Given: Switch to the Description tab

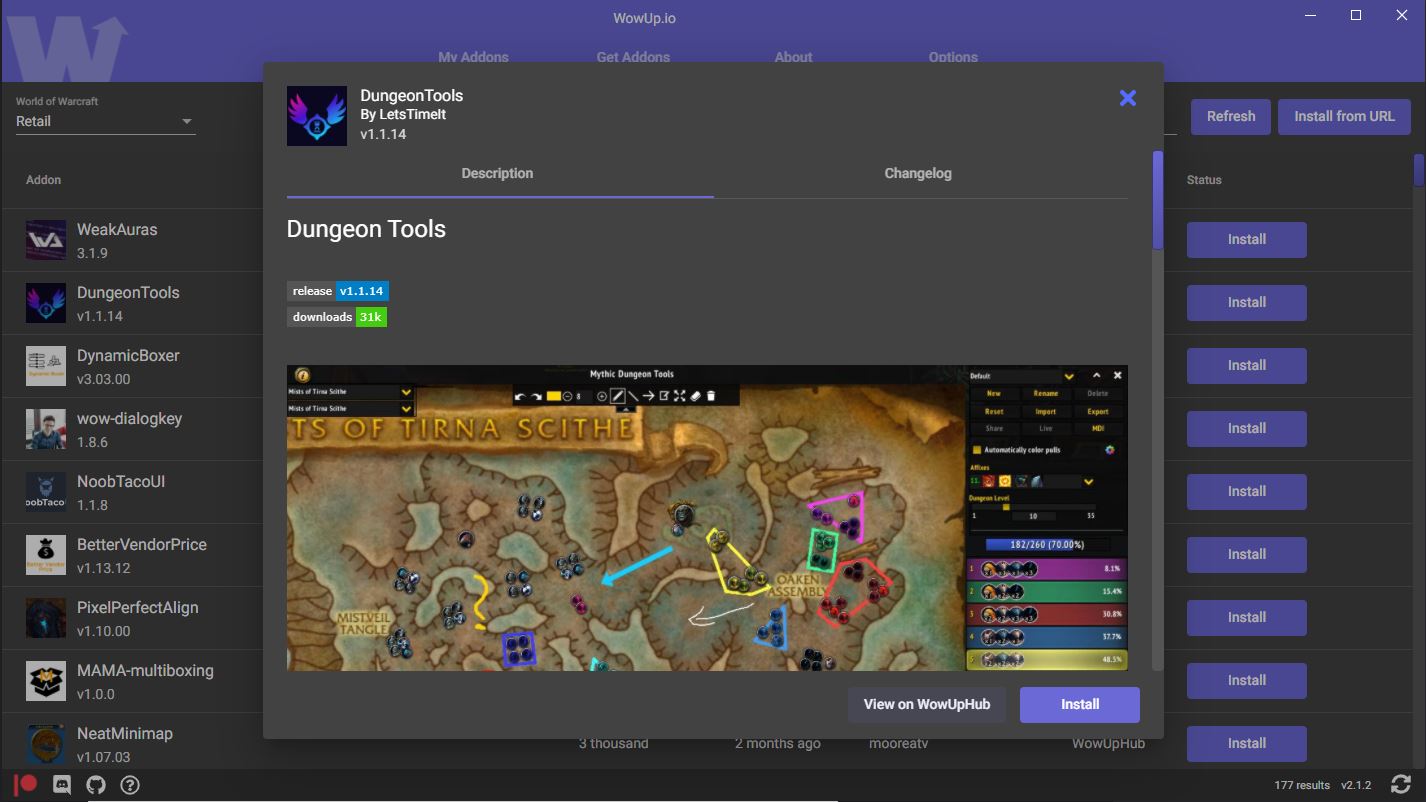Looking at the screenshot, I should 497,173.
